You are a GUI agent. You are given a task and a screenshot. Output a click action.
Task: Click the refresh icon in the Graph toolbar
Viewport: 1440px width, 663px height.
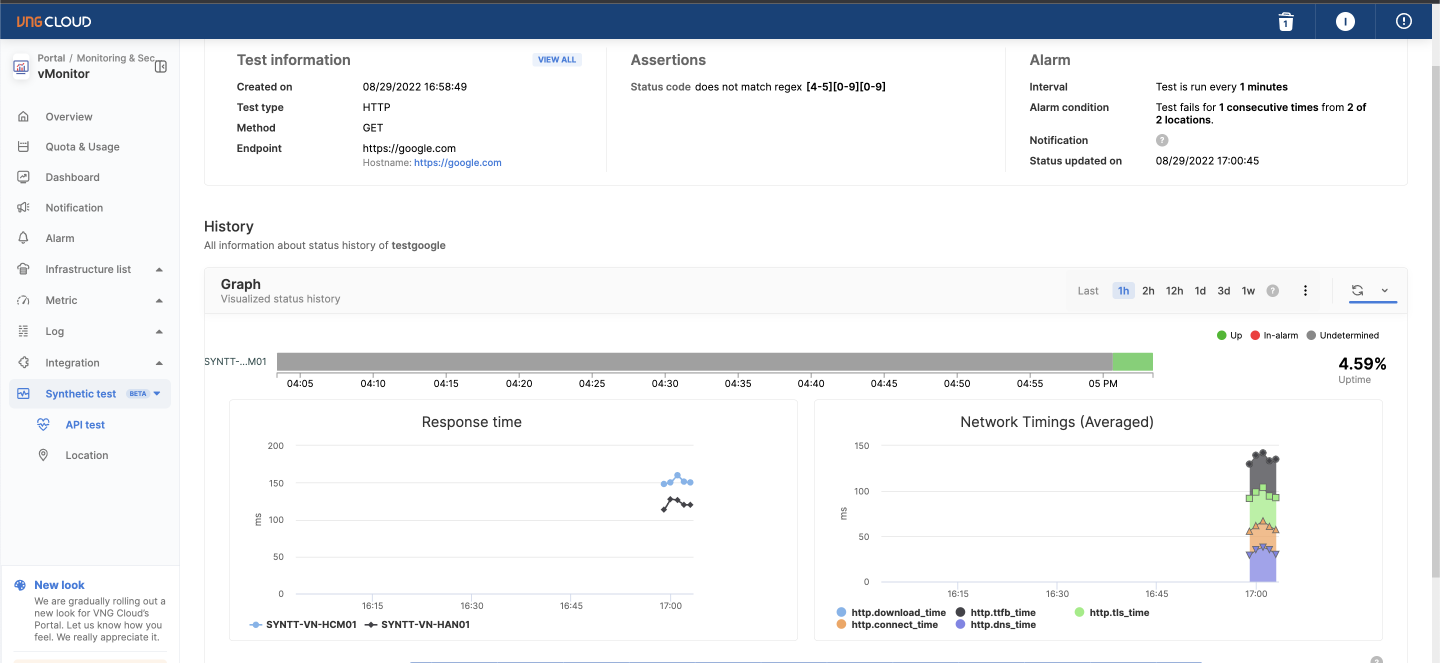pyautogui.click(x=1357, y=290)
